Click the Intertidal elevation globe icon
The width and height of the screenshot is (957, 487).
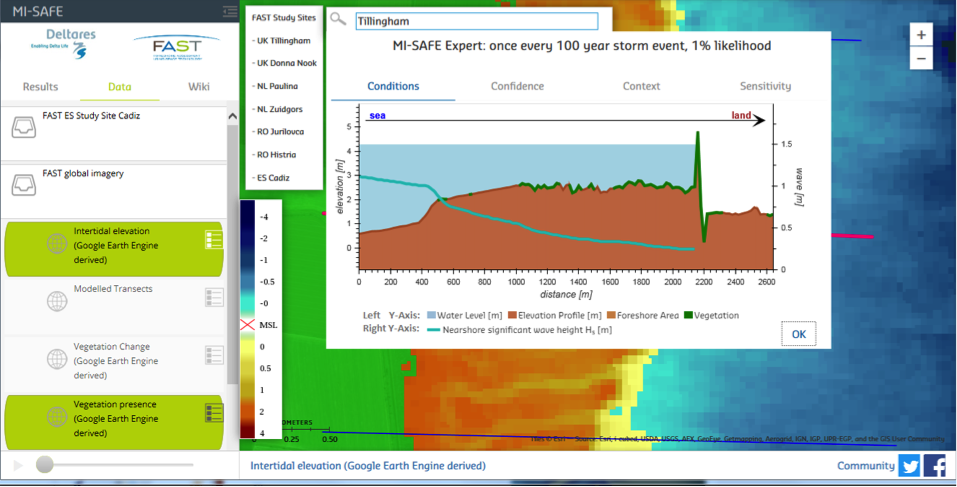[x=57, y=244]
